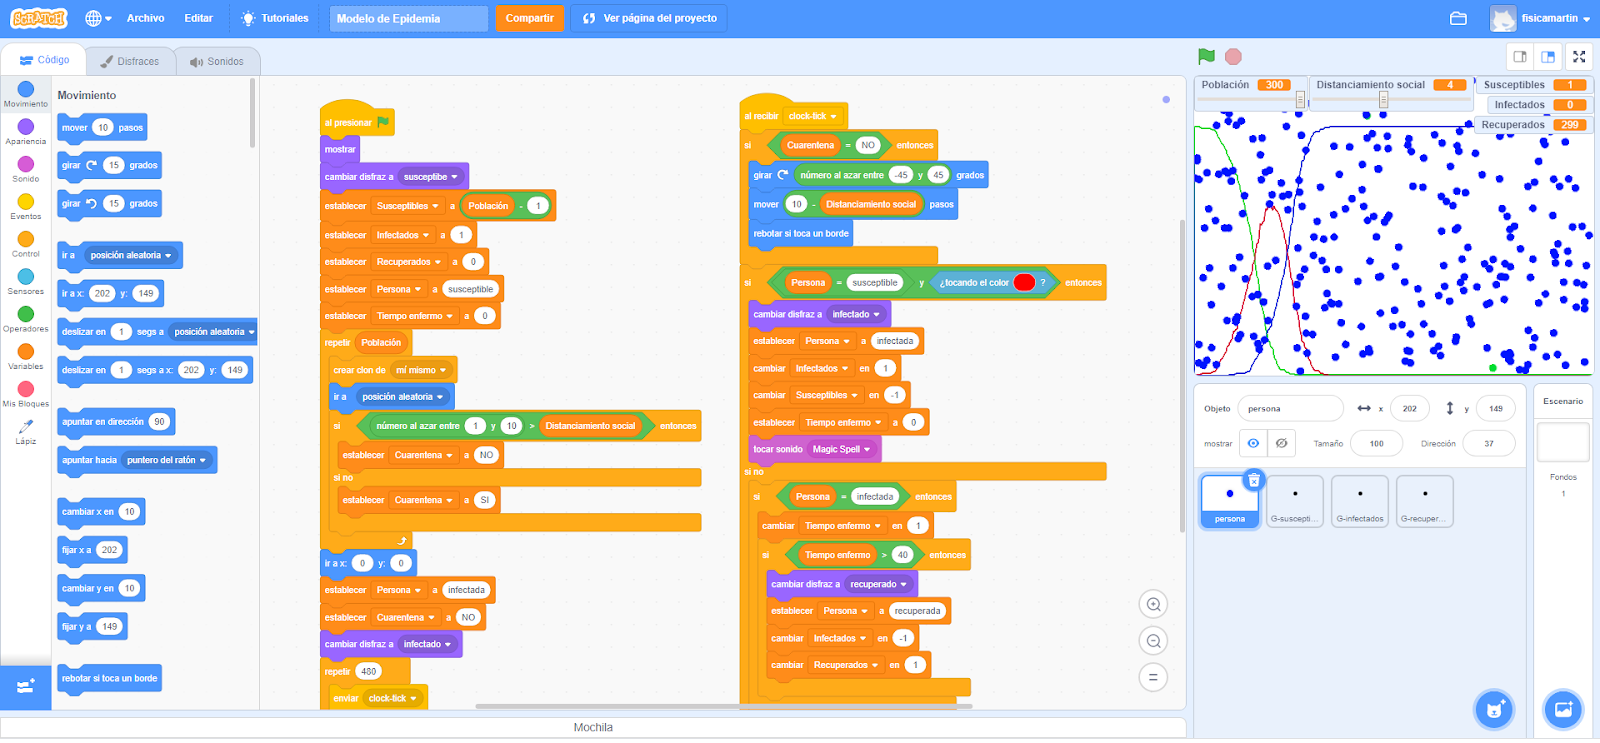Viewport: 1600px width, 743px height.
Task: Enter full screen stage mode
Action: click(x=1579, y=57)
